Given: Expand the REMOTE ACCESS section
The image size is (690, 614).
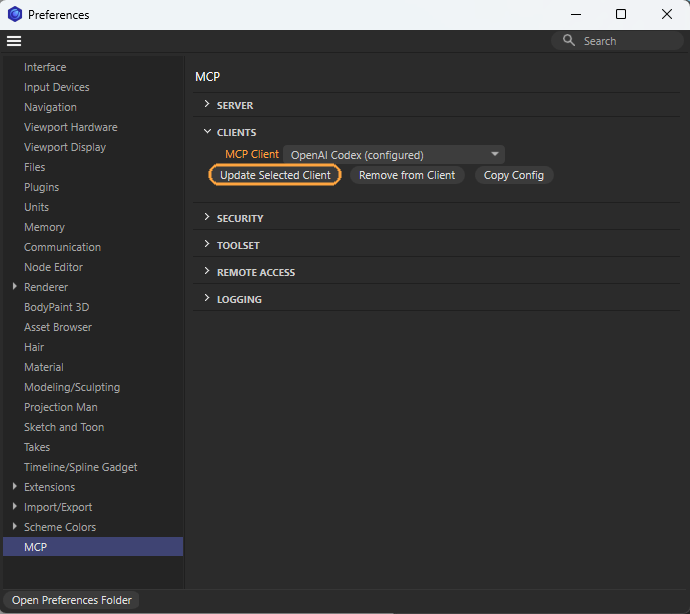Looking at the screenshot, I should point(207,272).
